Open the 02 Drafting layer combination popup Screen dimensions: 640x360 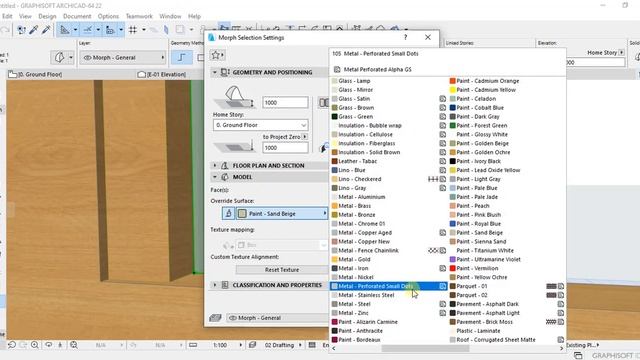click(x=300, y=345)
